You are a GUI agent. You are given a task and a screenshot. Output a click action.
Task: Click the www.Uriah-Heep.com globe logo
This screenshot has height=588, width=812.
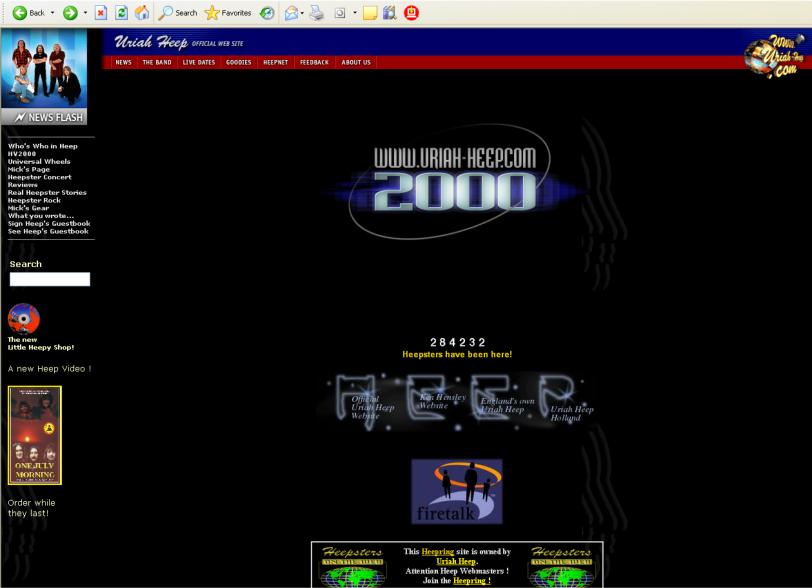[x=775, y=56]
